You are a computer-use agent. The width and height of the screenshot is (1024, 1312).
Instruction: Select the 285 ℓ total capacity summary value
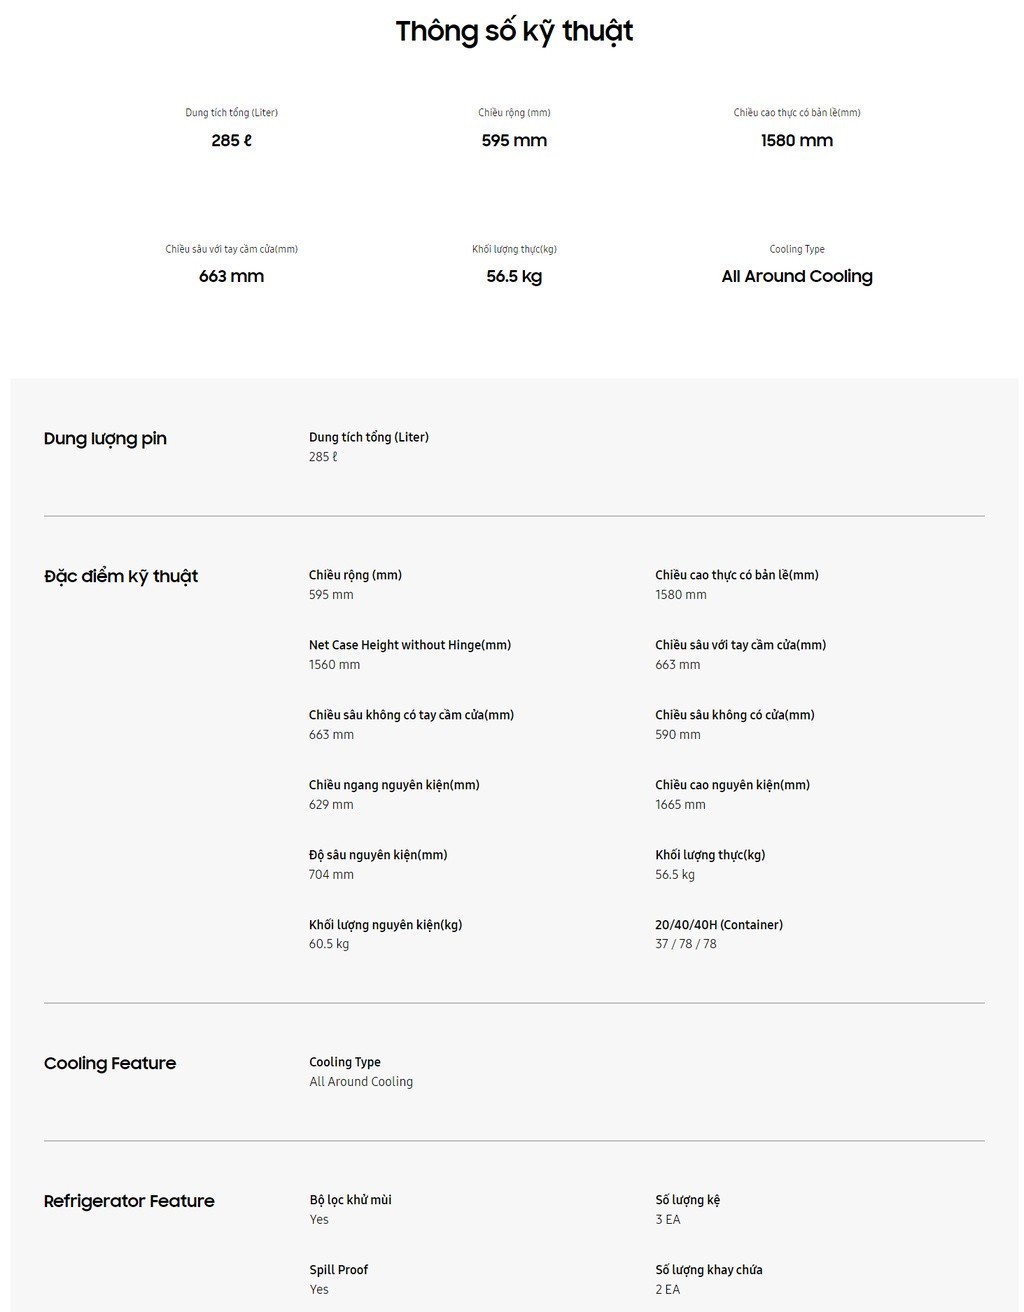[232, 141]
